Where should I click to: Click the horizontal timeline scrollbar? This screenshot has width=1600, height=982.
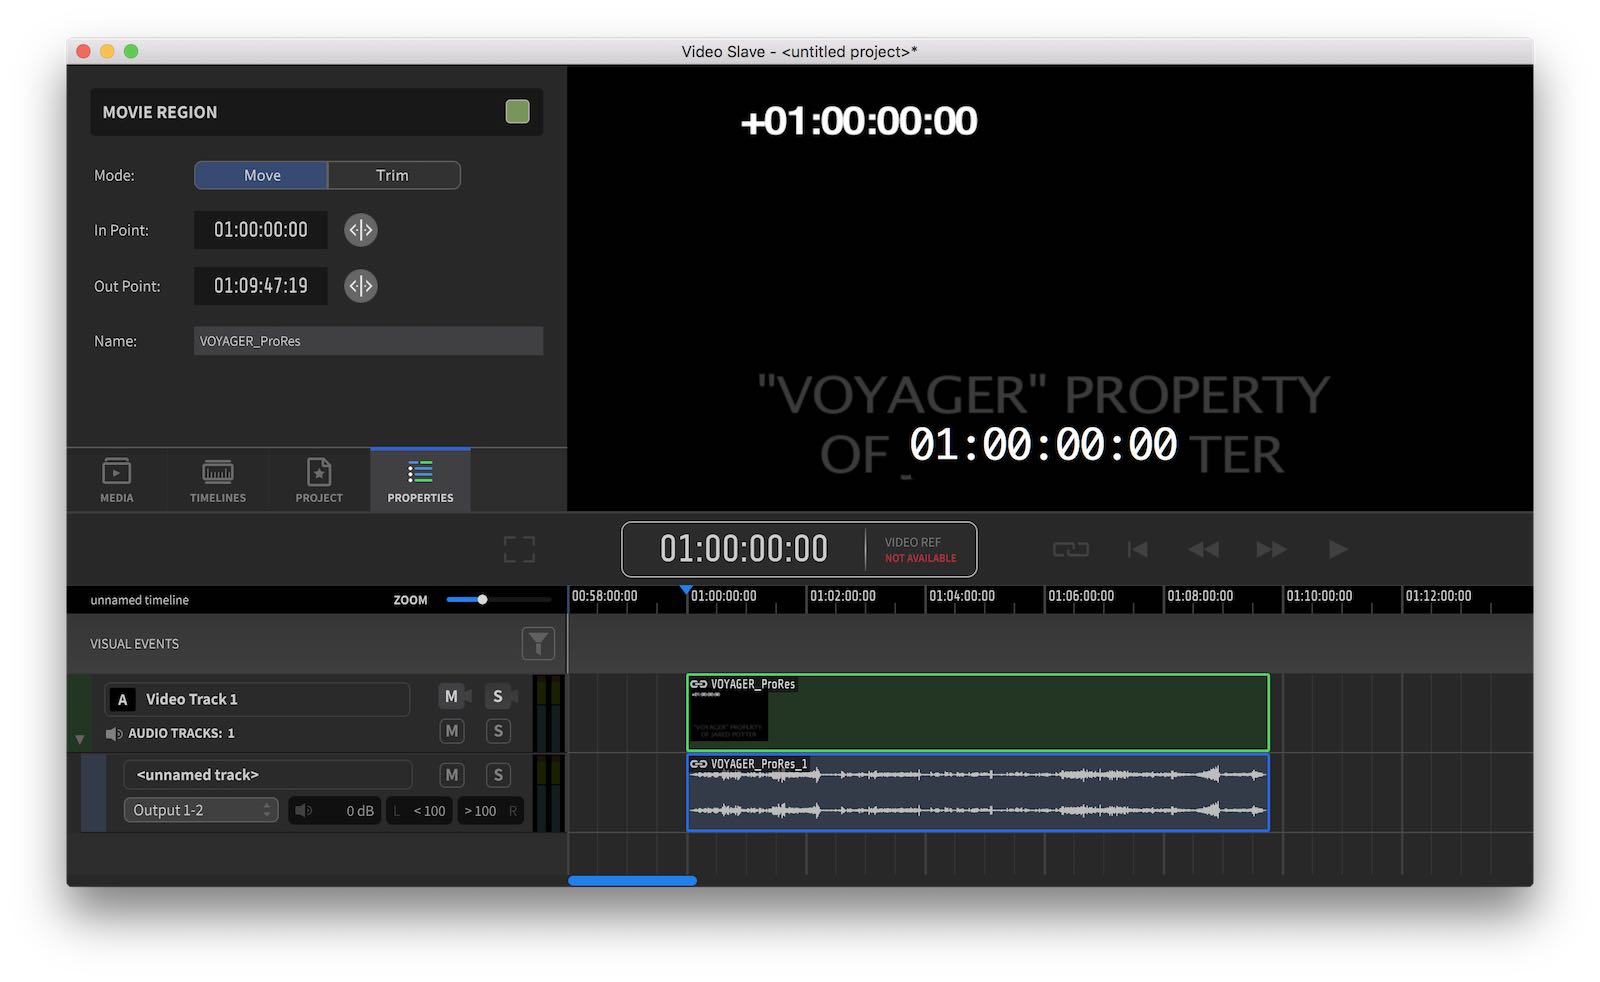(632, 881)
